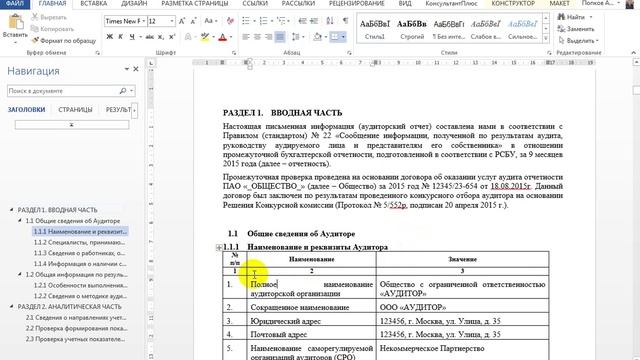Open the ФАЙЛ (File) tab

(15, 4)
